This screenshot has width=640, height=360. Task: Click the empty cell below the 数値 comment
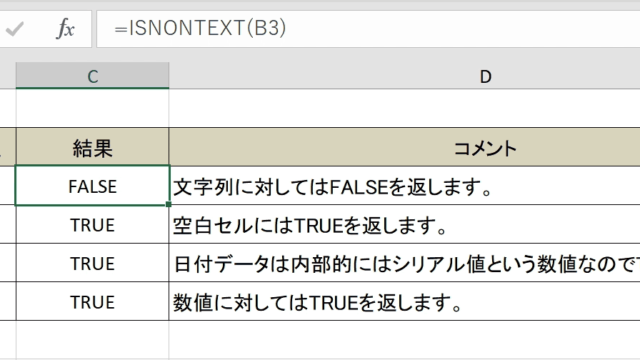404,340
